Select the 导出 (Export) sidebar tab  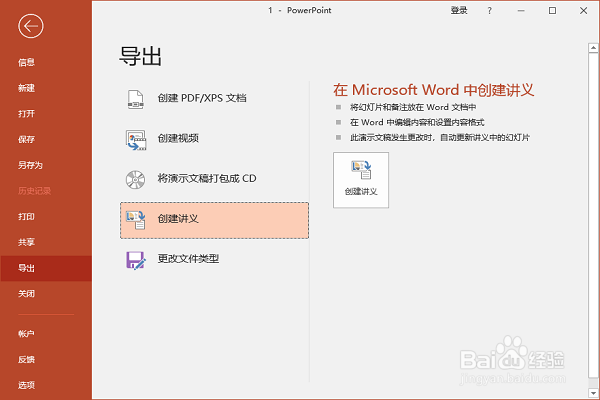click(x=46, y=268)
